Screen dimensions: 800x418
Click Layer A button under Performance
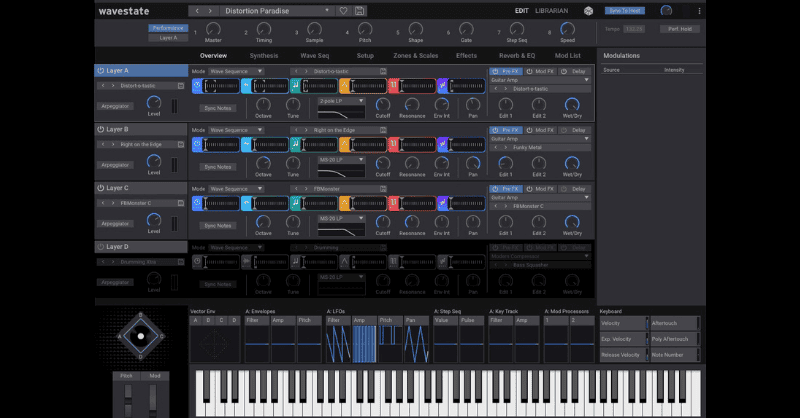click(168, 38)
